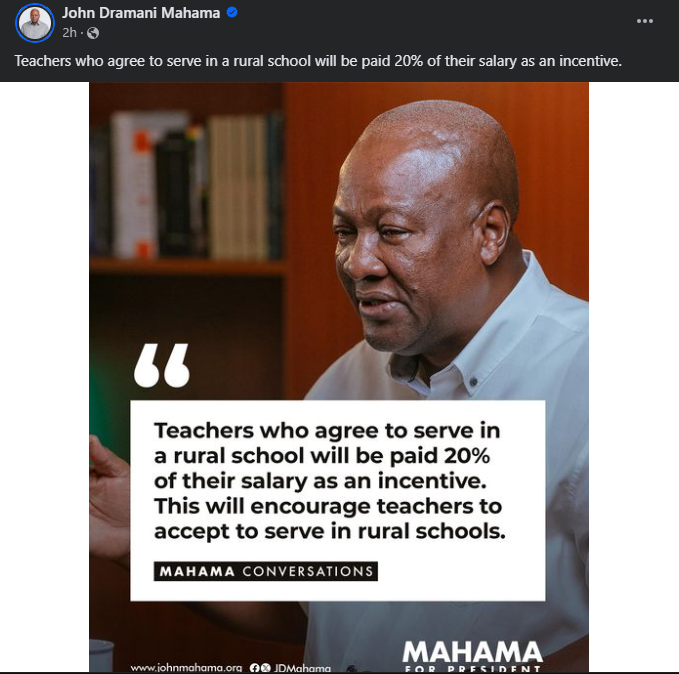Open John Dramani Mahama profile name link
679x674 pixels.
[x=141, y=13]
